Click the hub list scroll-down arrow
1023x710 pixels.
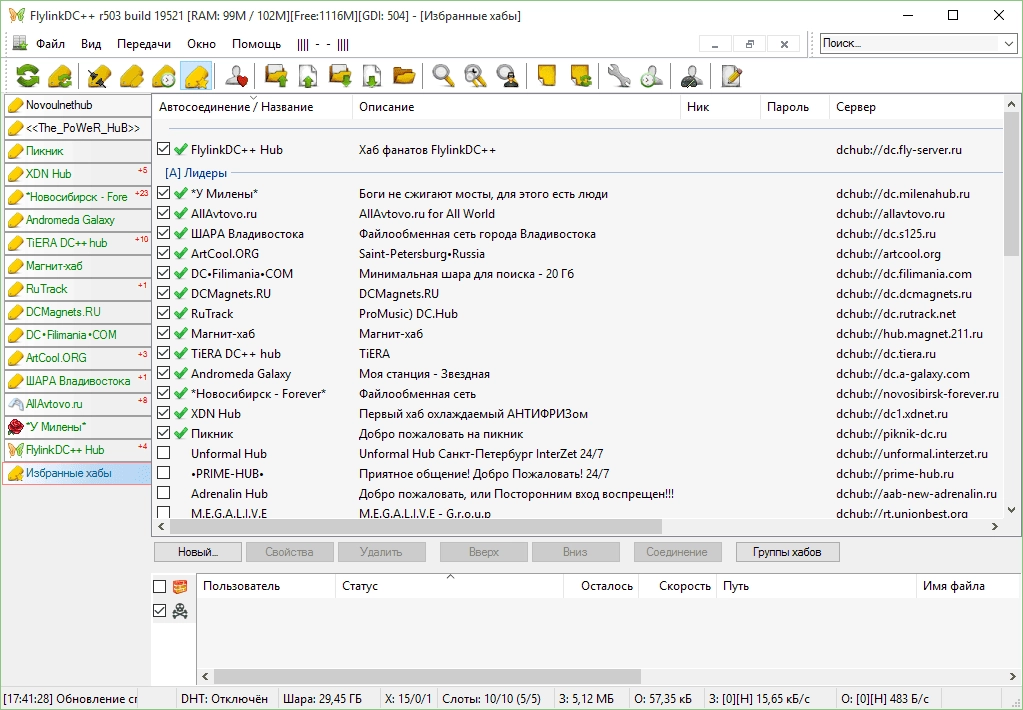1011,510
